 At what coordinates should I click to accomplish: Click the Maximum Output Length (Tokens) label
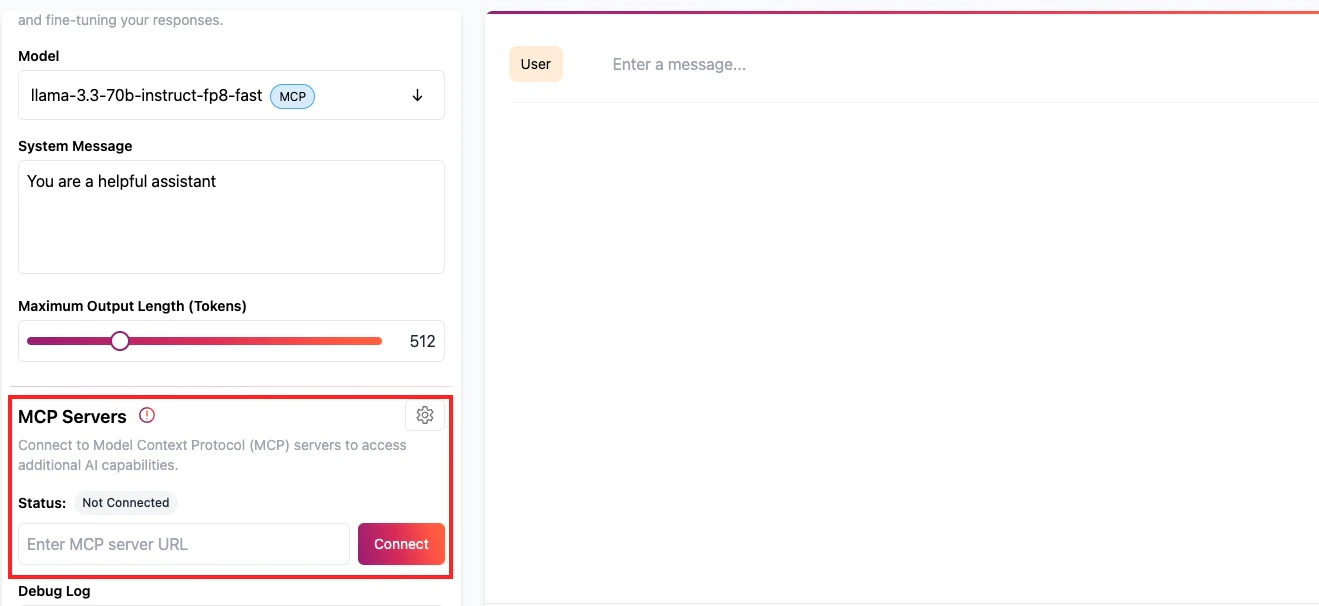click(132, 306)
